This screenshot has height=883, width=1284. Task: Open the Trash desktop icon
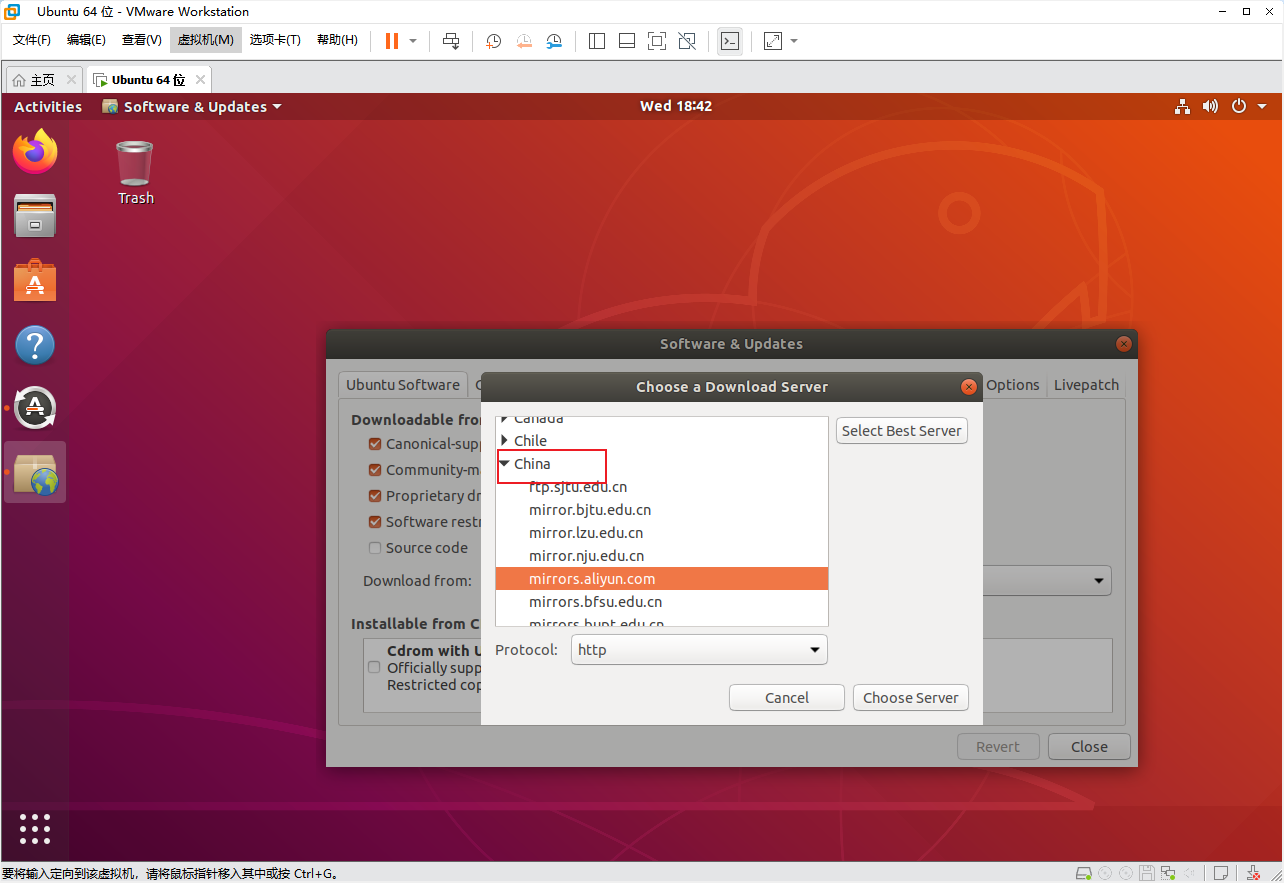(135, 172)
